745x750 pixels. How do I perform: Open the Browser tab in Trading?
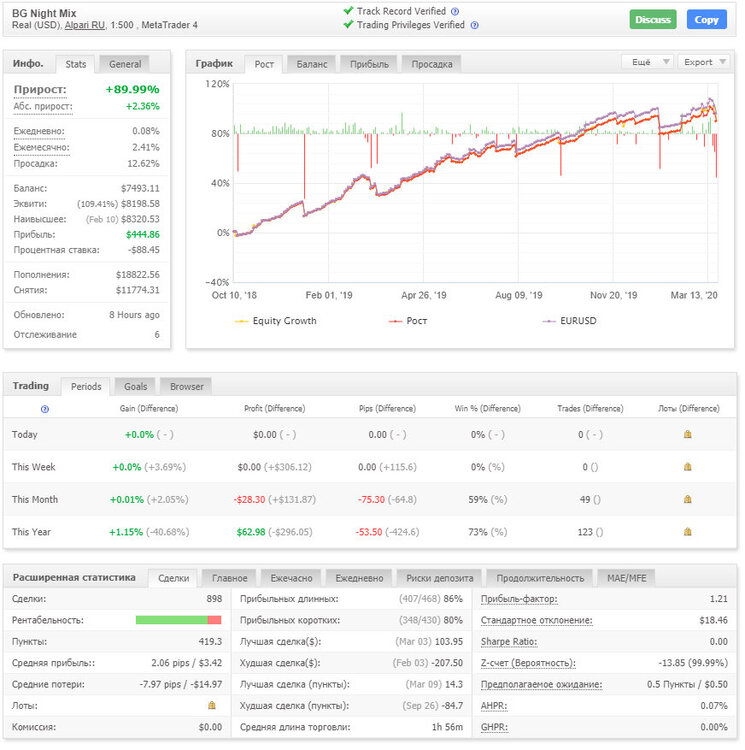click(x=186, y=386)
